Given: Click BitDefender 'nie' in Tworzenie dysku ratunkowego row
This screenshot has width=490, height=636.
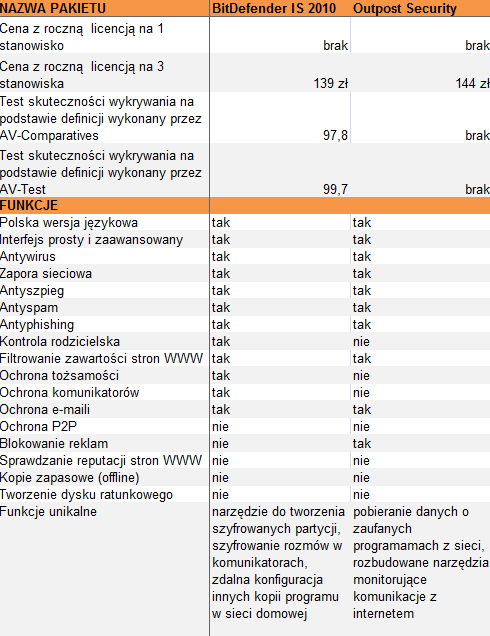Looking at the screenshot, I should pos(220,495).
